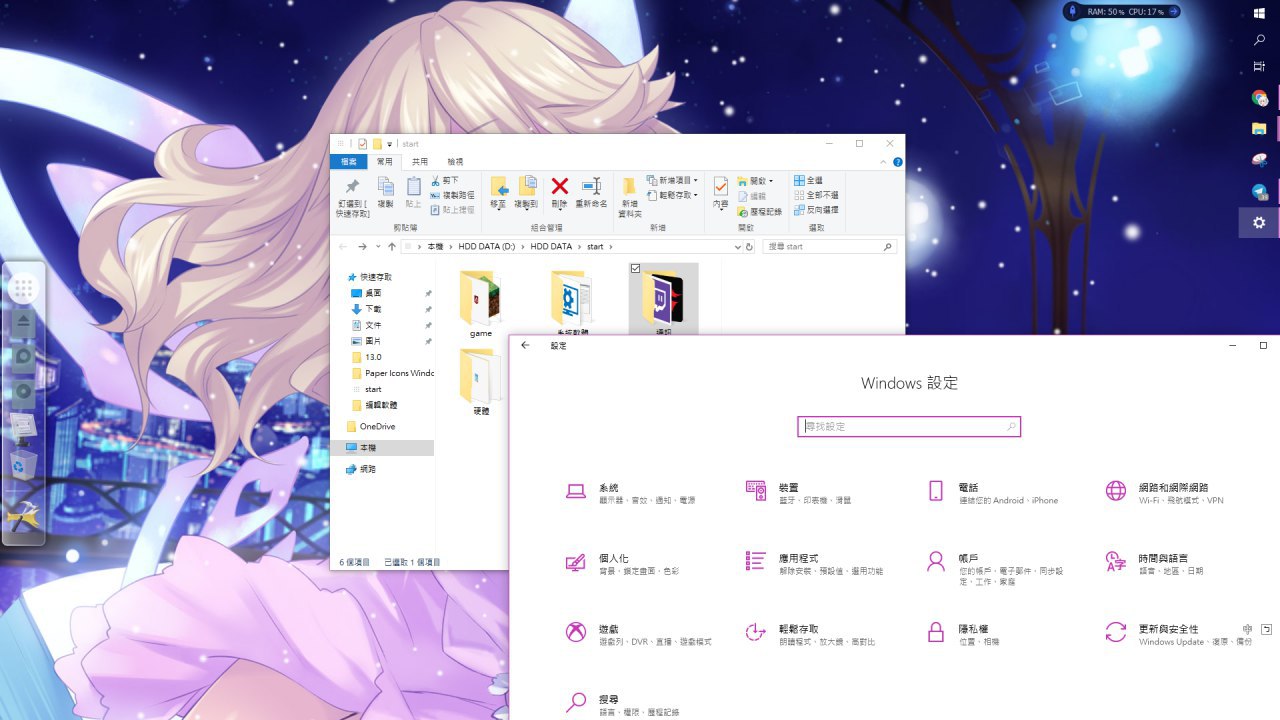1280x720 pixels.
Task: Click taskbar Task View icon
Action: (x=1259, y=67)
